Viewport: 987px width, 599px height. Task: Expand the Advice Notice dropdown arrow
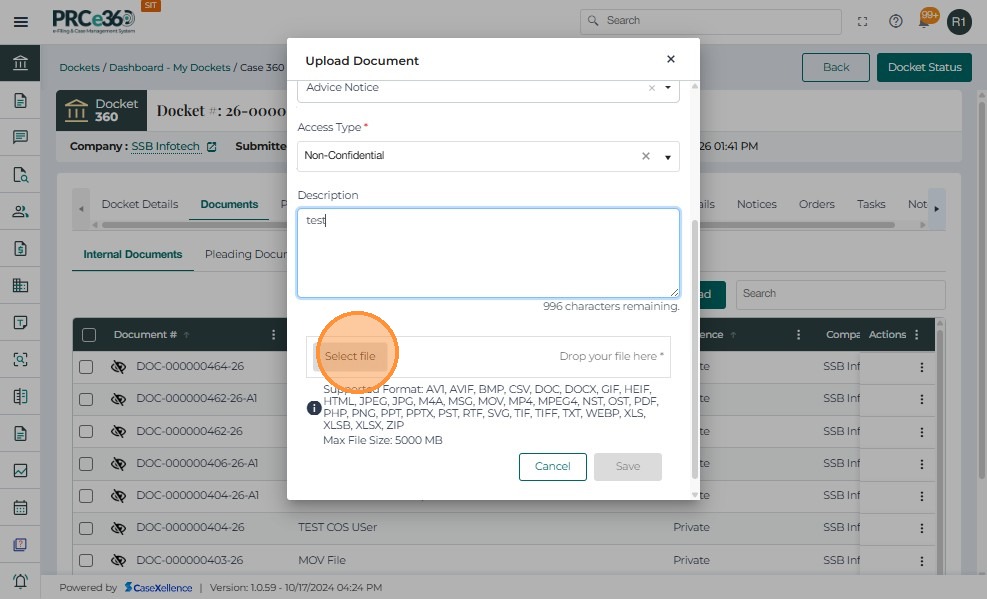668,87
